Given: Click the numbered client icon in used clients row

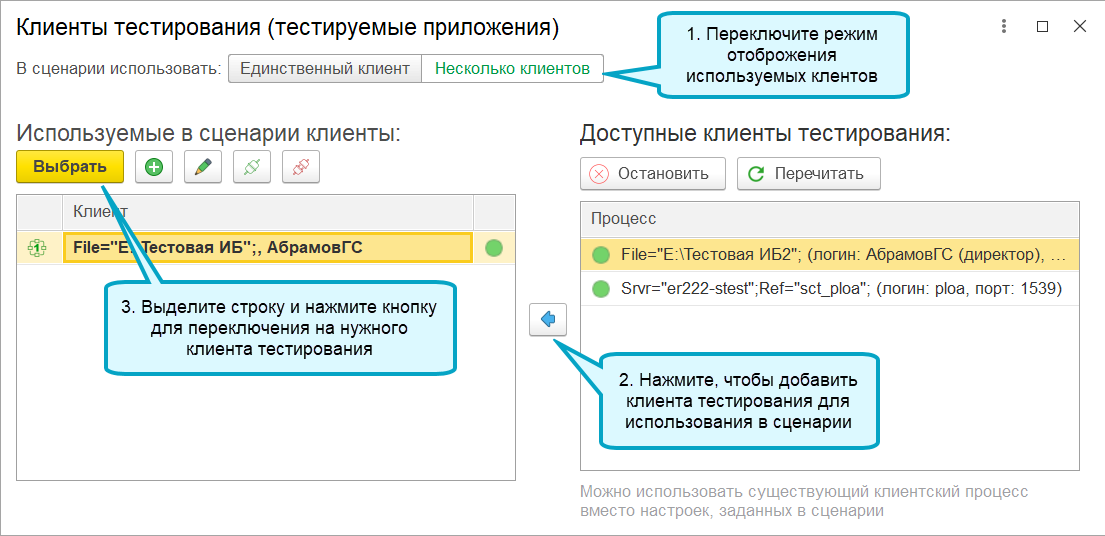Looking at the screenshot, I should [37, 248].
